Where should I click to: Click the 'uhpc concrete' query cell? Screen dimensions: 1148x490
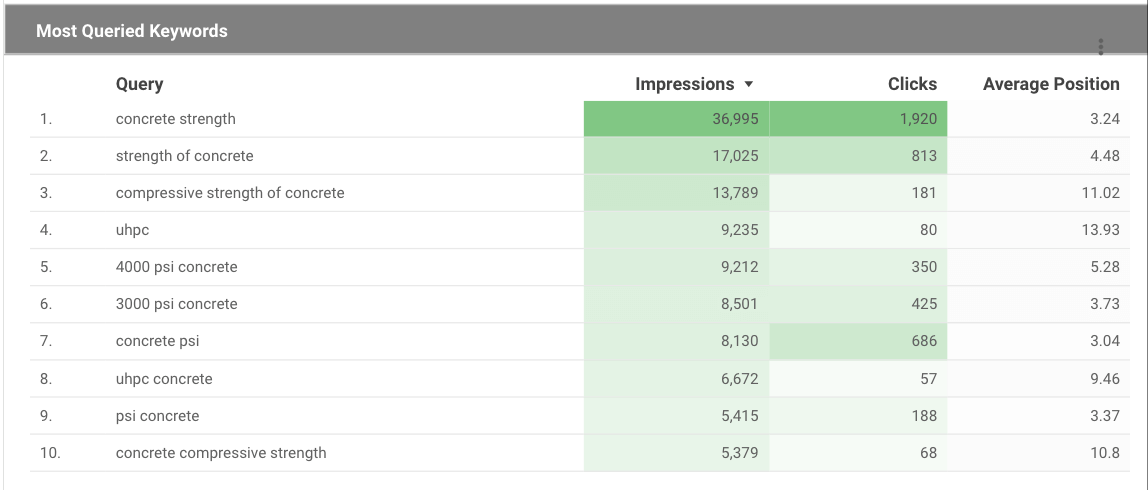[164, 379]
